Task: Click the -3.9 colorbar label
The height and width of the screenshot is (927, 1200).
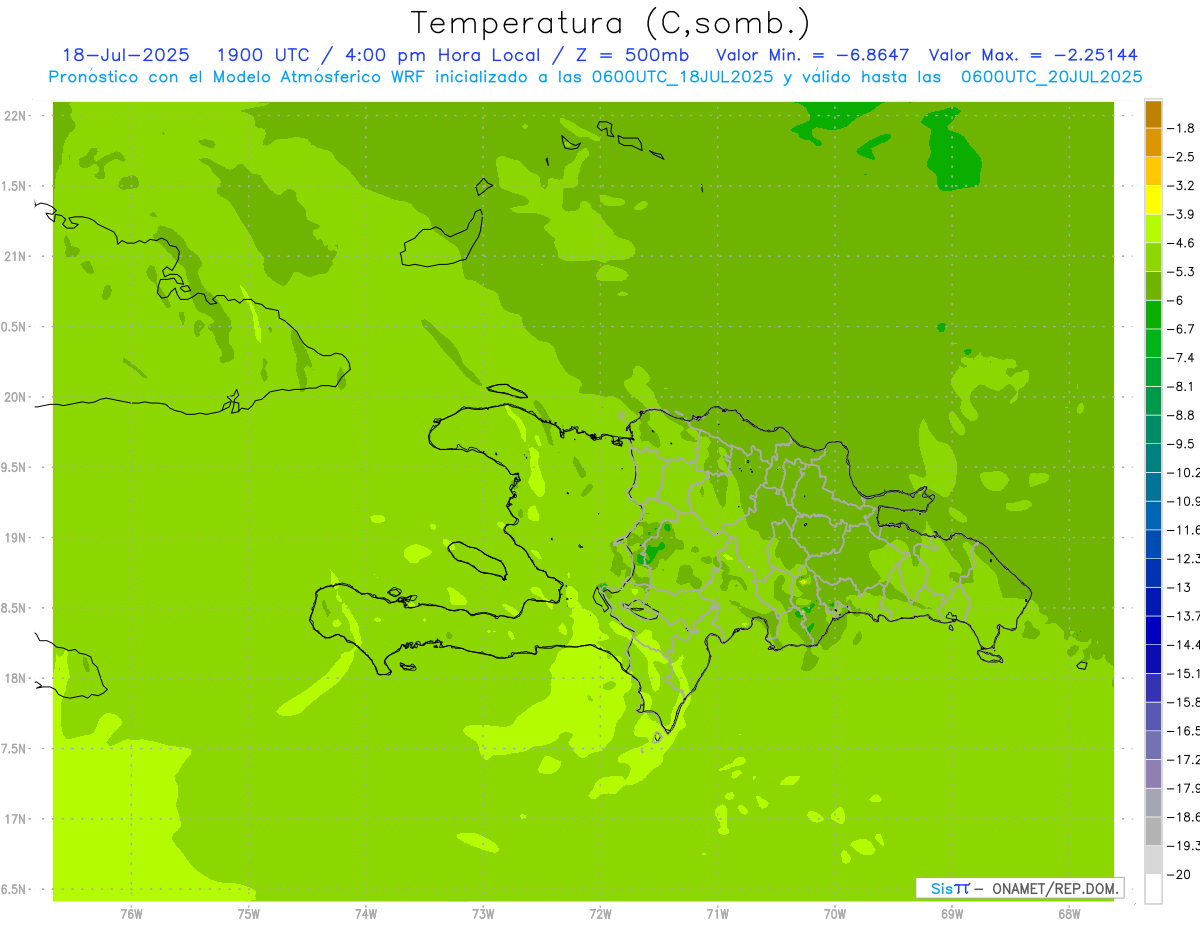Action: [1182, 214]
